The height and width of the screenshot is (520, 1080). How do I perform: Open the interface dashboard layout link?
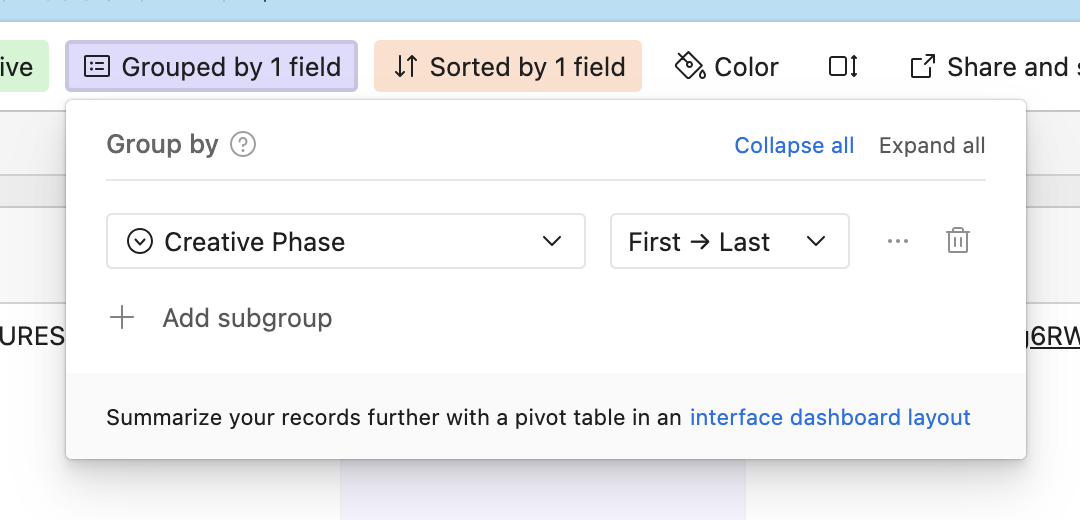tap(830, 417)
